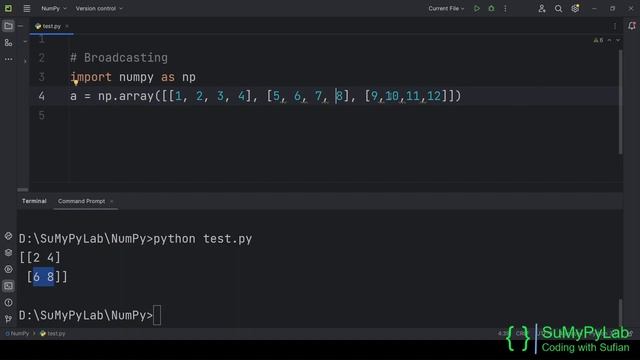Viewport: 640px width, 360px height.
Task: Click the editor vertical scrollbar
Action: (x=620, y=102)
